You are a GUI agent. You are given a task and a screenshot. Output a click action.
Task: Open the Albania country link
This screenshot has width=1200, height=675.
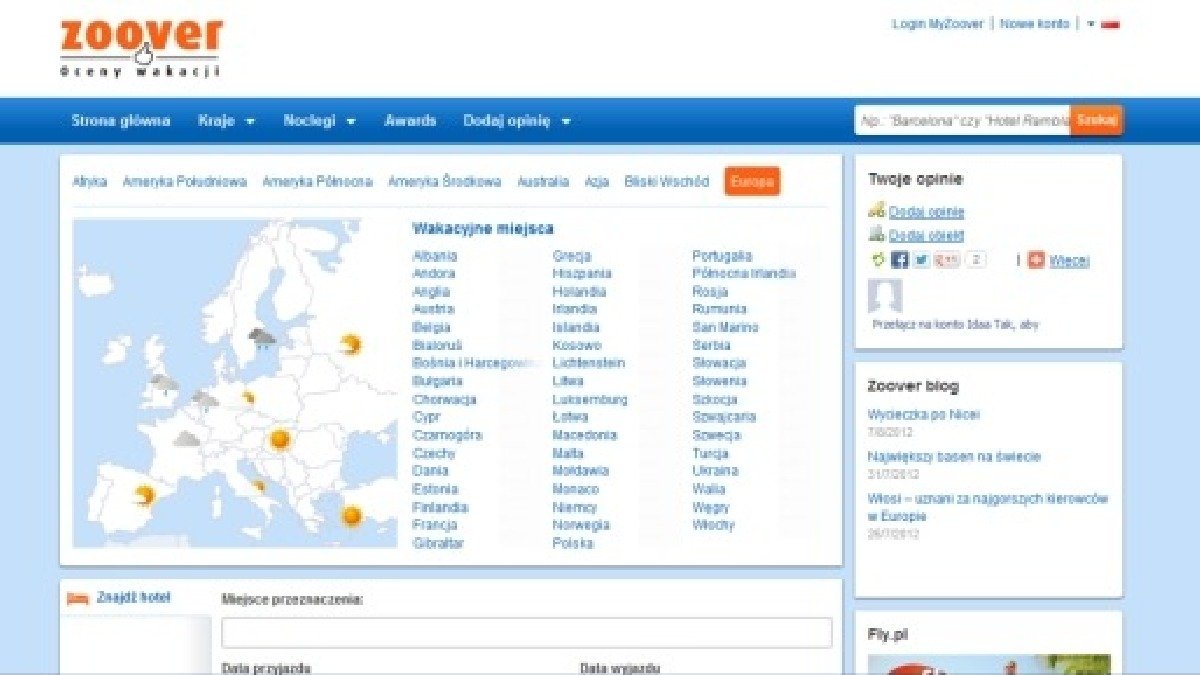(x=435, y=256)
